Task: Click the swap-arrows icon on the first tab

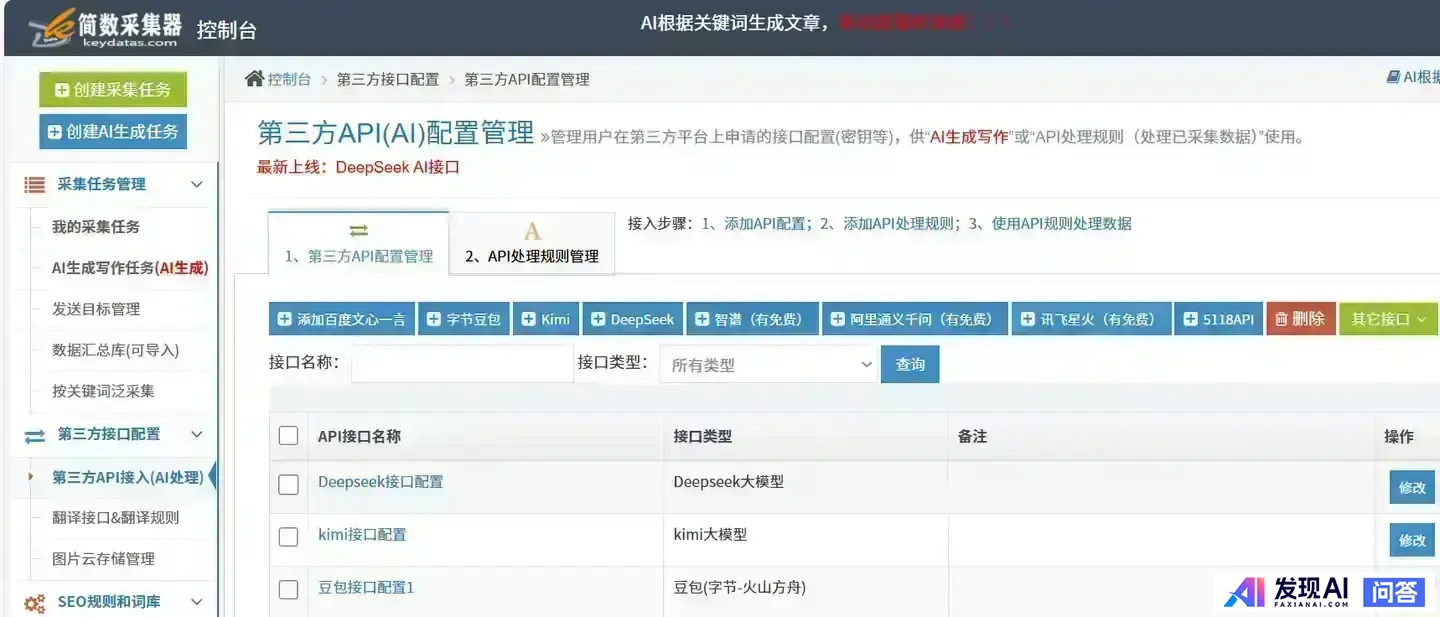Action: [359, 231]
